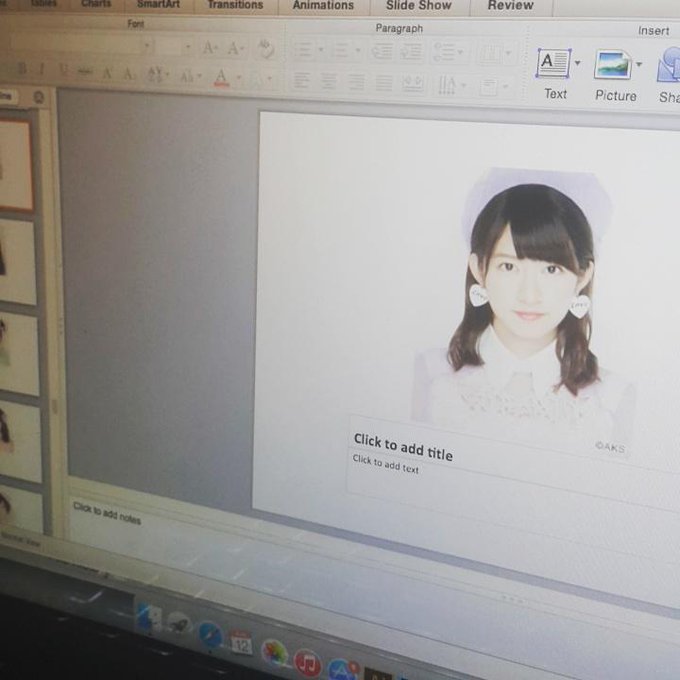Switch to the Charts tab
Image resolution: width=680 pixels, height=680 pixels.
pos(96,4)
